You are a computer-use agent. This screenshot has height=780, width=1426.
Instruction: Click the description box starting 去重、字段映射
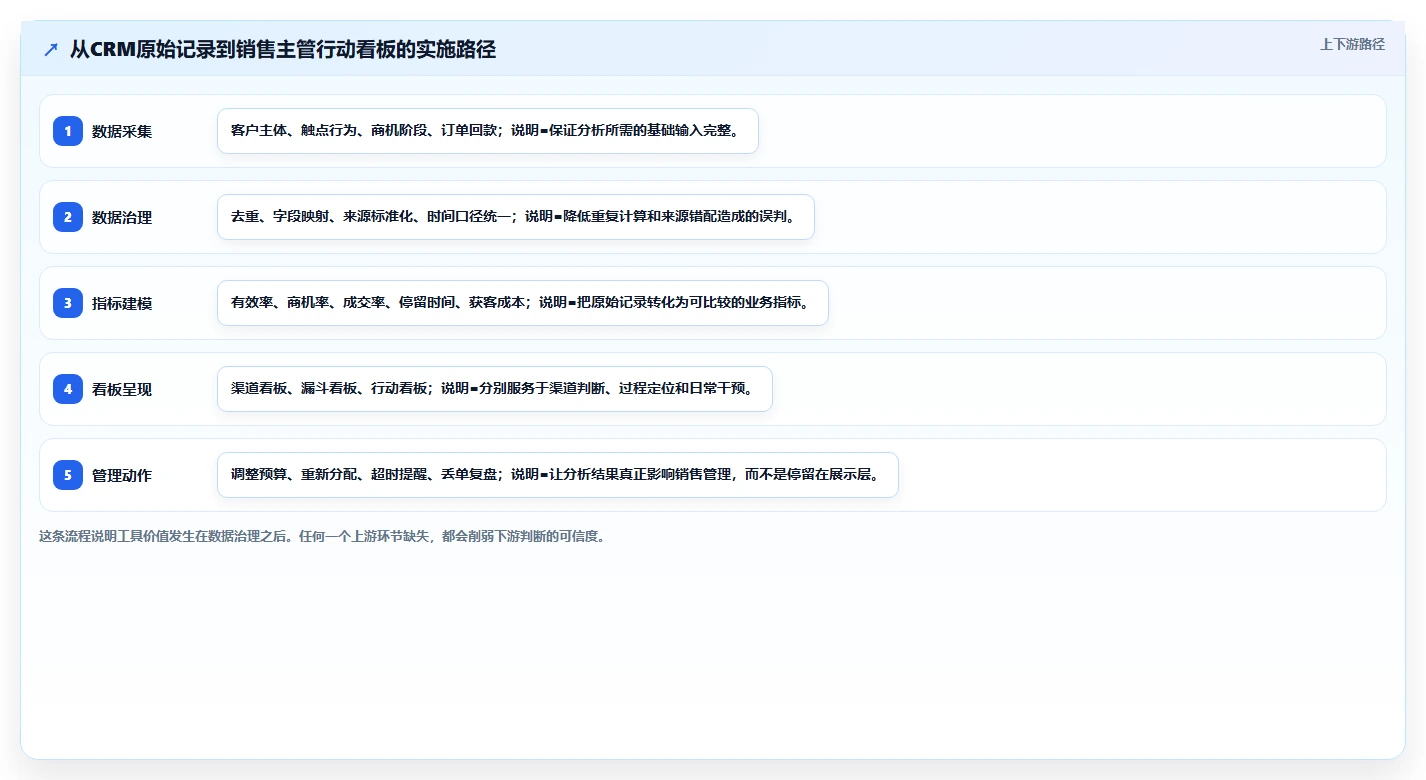pos(516,217)
